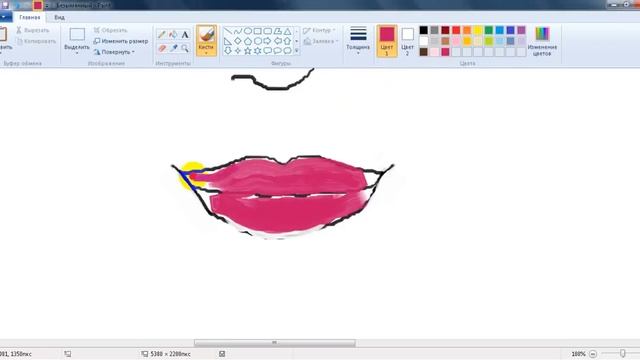Choose the Curve shape
The image size is (640, 360).
point(238,31)
